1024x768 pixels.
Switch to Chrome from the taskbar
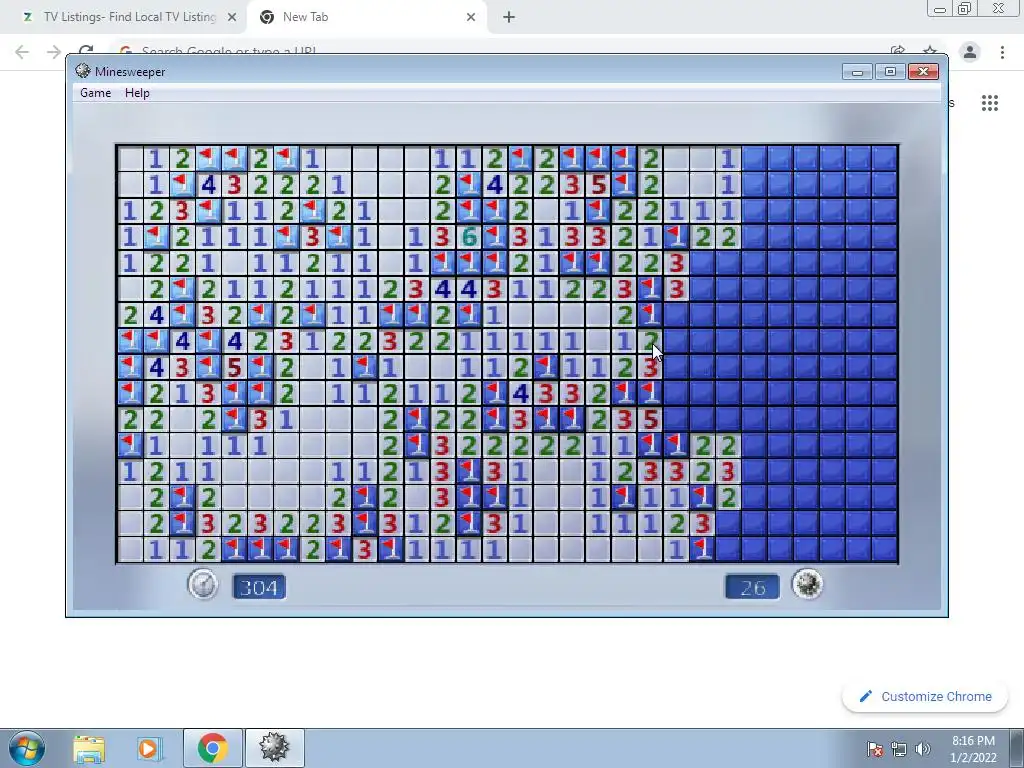[x=212, y=748]
